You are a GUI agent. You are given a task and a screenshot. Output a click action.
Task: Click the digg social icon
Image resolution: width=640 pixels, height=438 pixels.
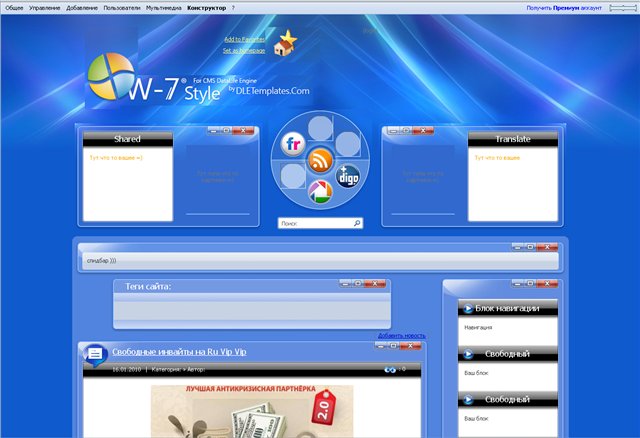(348, 176)
